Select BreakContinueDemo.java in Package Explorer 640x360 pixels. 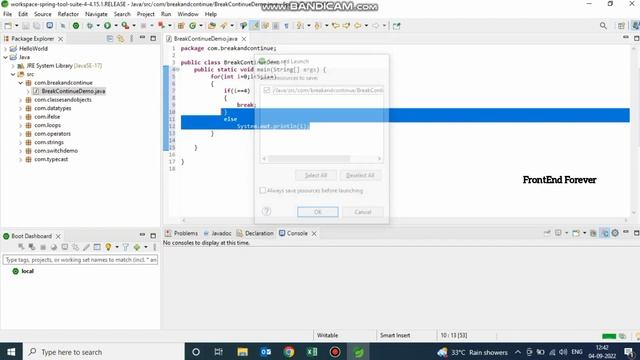click(x=73, y=91)
